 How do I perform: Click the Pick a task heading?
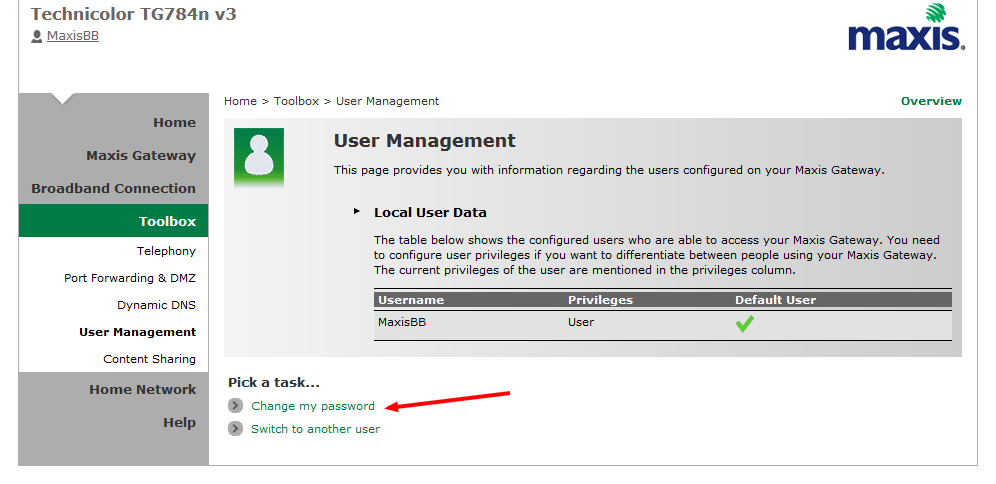[274, 382]
